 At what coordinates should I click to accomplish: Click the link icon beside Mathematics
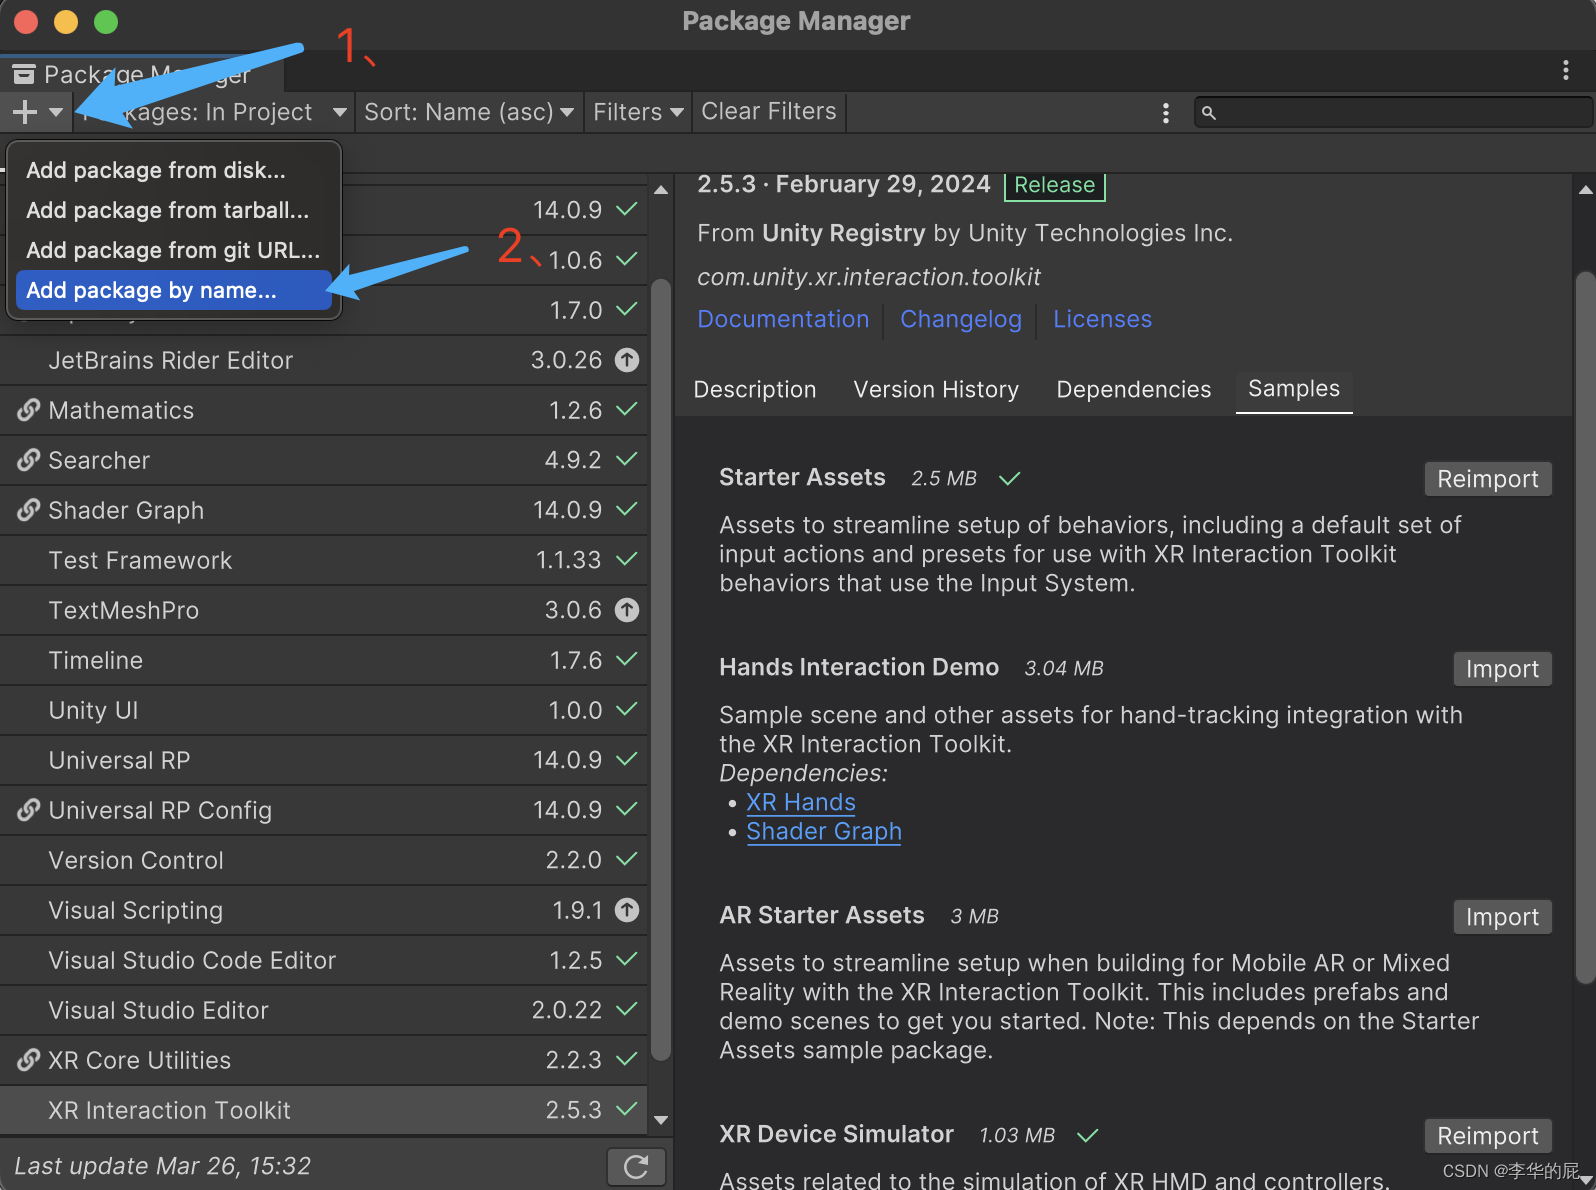pyautogui.click(x=28, y=410)
